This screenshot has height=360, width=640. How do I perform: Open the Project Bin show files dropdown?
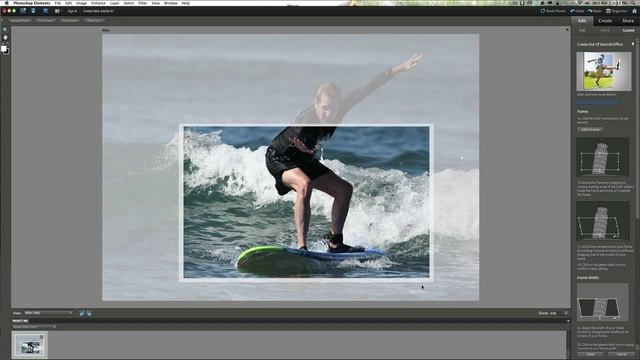pos(34,327)
